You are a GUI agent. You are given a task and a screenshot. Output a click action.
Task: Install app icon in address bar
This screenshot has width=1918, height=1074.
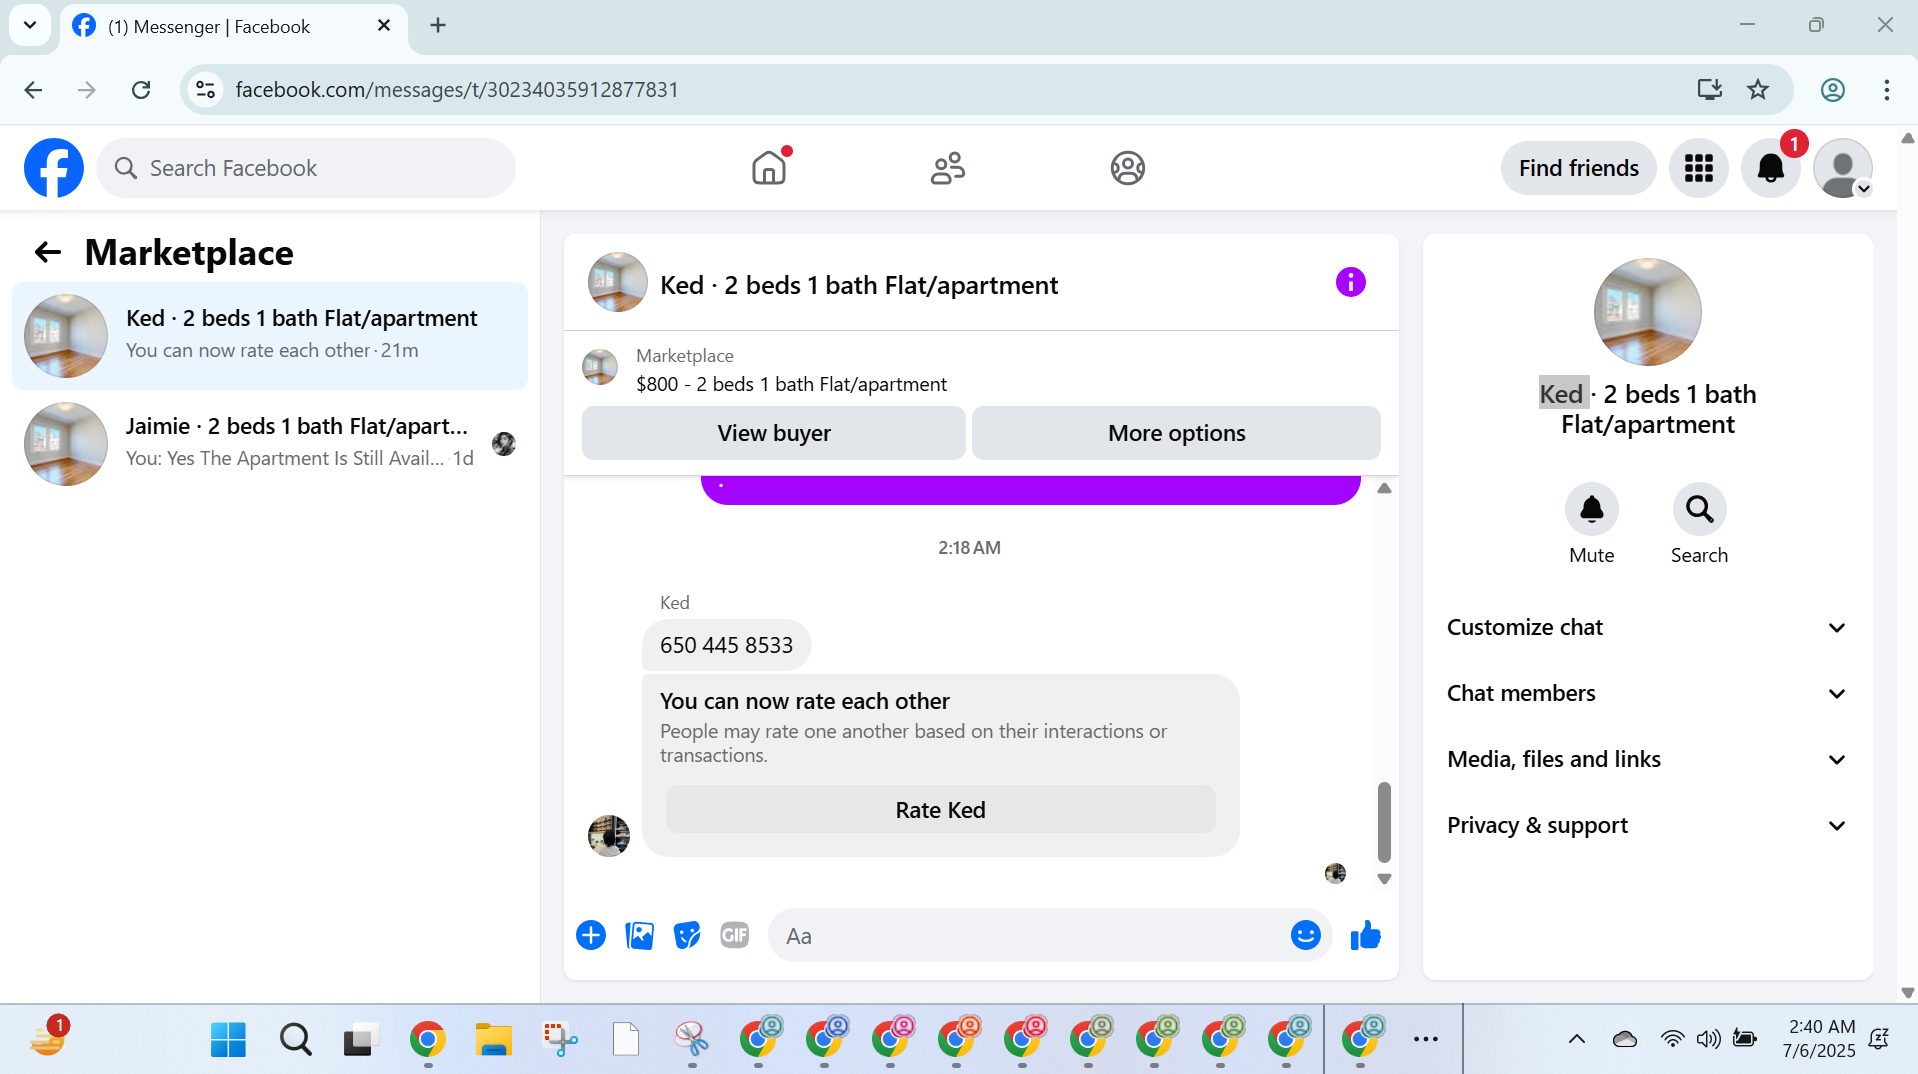point(1709,90)
